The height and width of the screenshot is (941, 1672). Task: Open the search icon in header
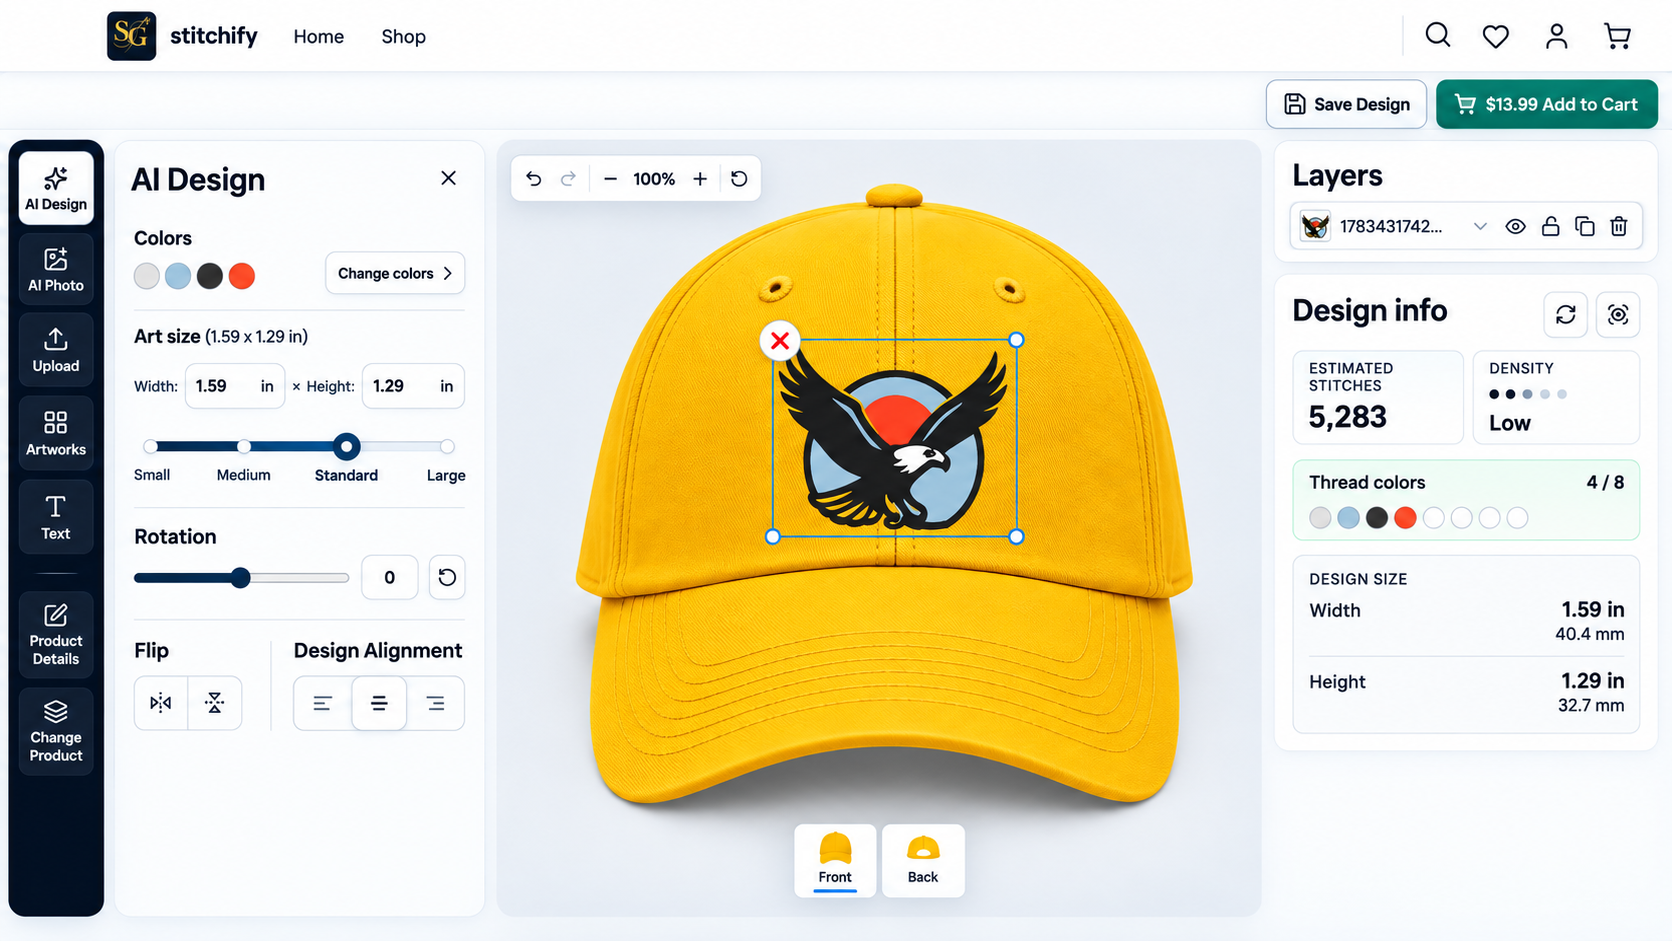point(1437,35)
